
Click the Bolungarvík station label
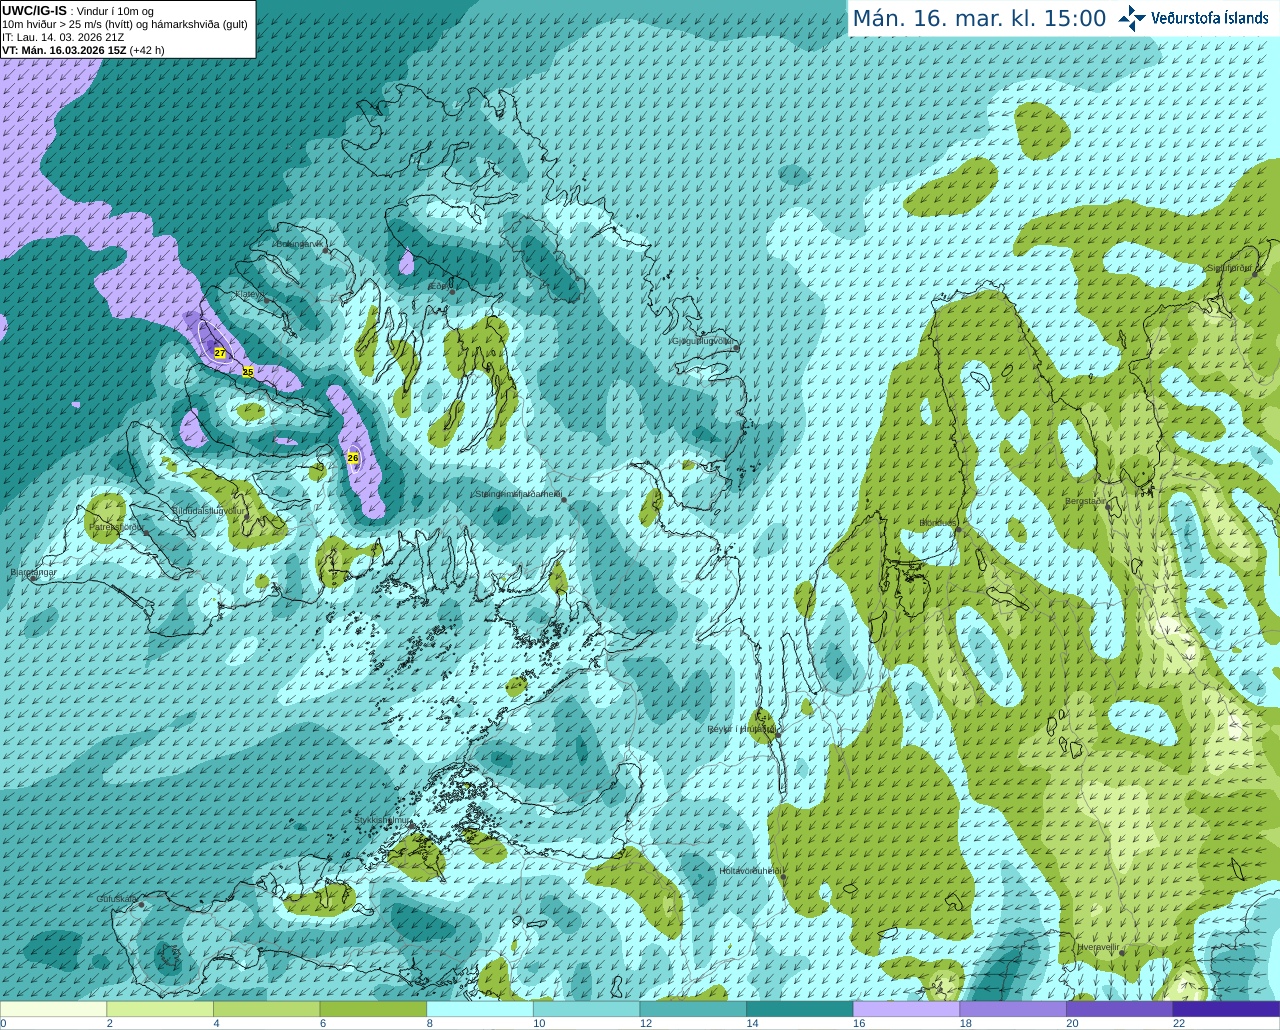click(300, 244)
